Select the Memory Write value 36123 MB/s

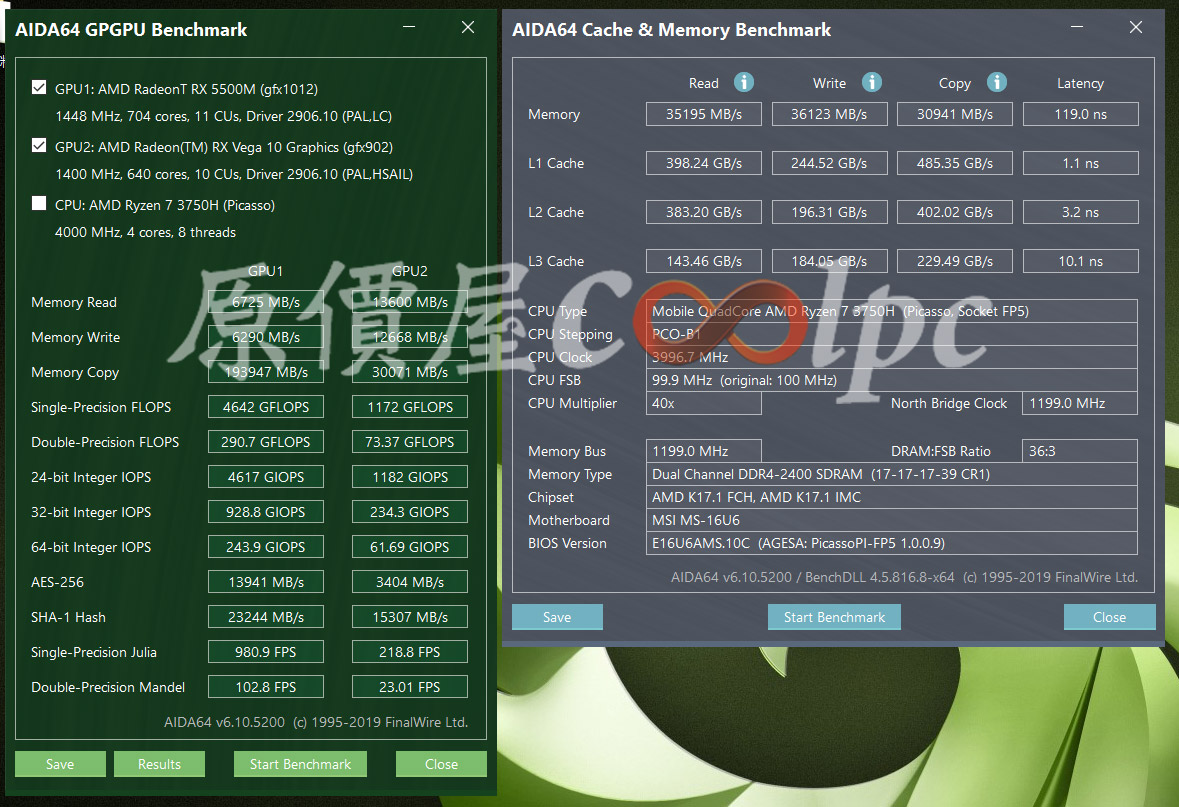(829, 114)
